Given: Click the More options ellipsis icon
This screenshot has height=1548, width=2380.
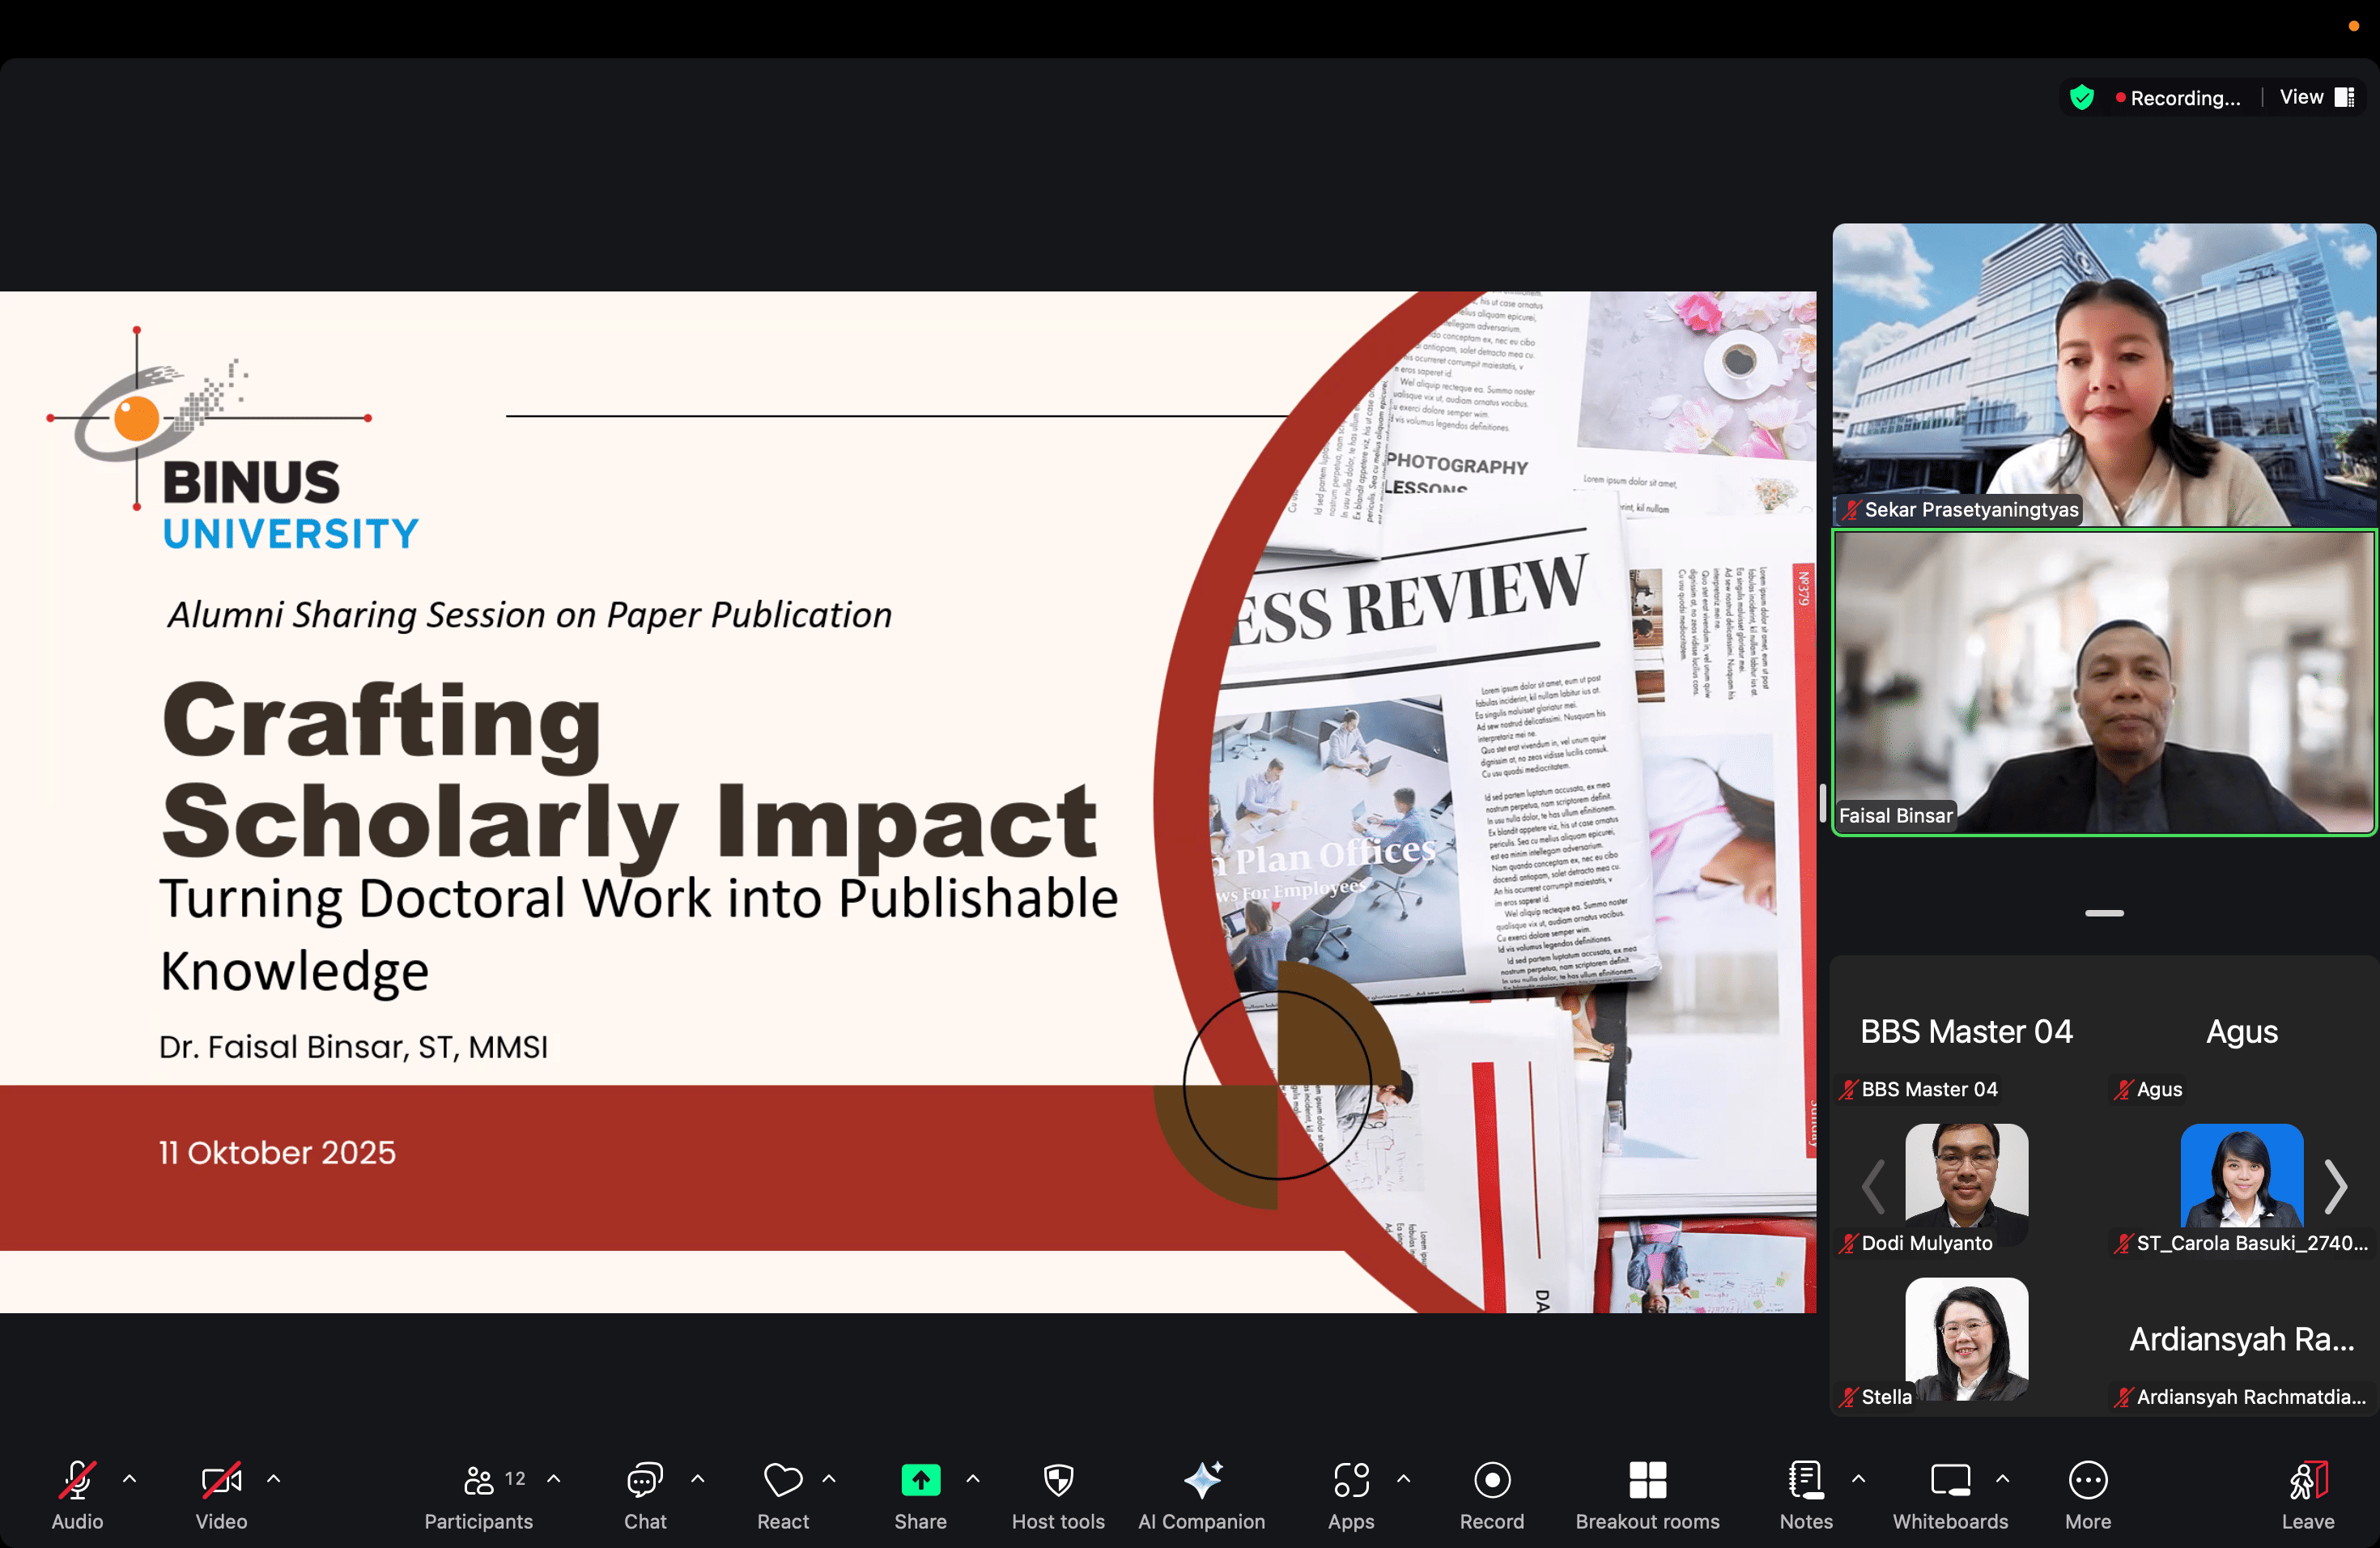Looking at the screenshot, I should (2087, 1480).
